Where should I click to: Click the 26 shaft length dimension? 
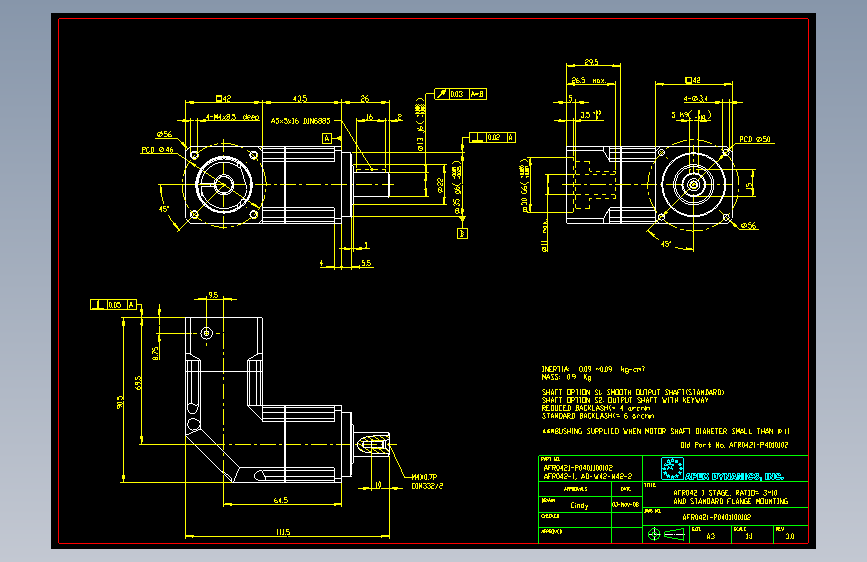coord(365,98)
